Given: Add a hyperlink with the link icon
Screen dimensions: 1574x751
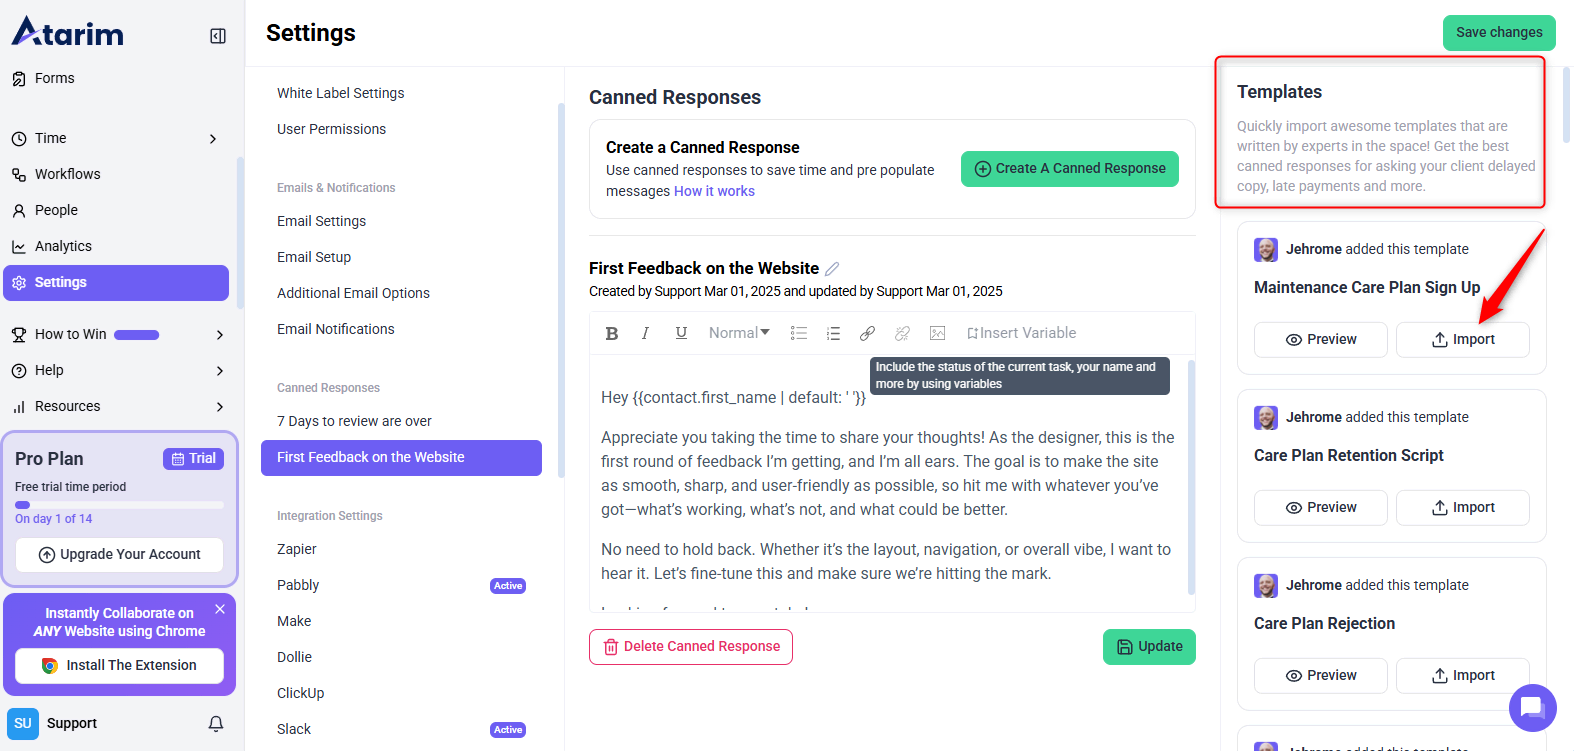Looking at the screenshot, I should (x=867, y=333).
